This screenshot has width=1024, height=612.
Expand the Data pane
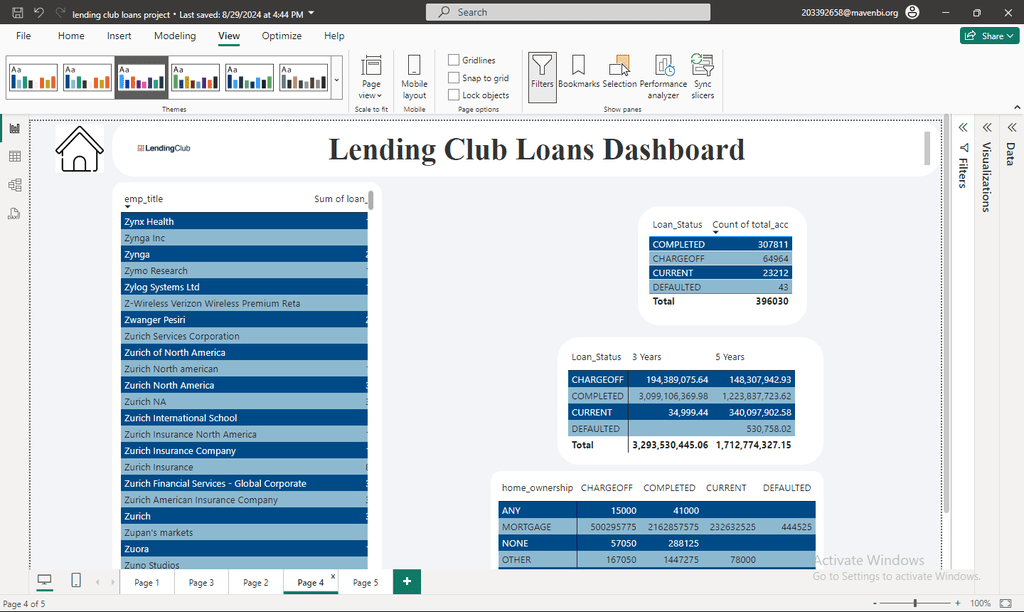1012,127
